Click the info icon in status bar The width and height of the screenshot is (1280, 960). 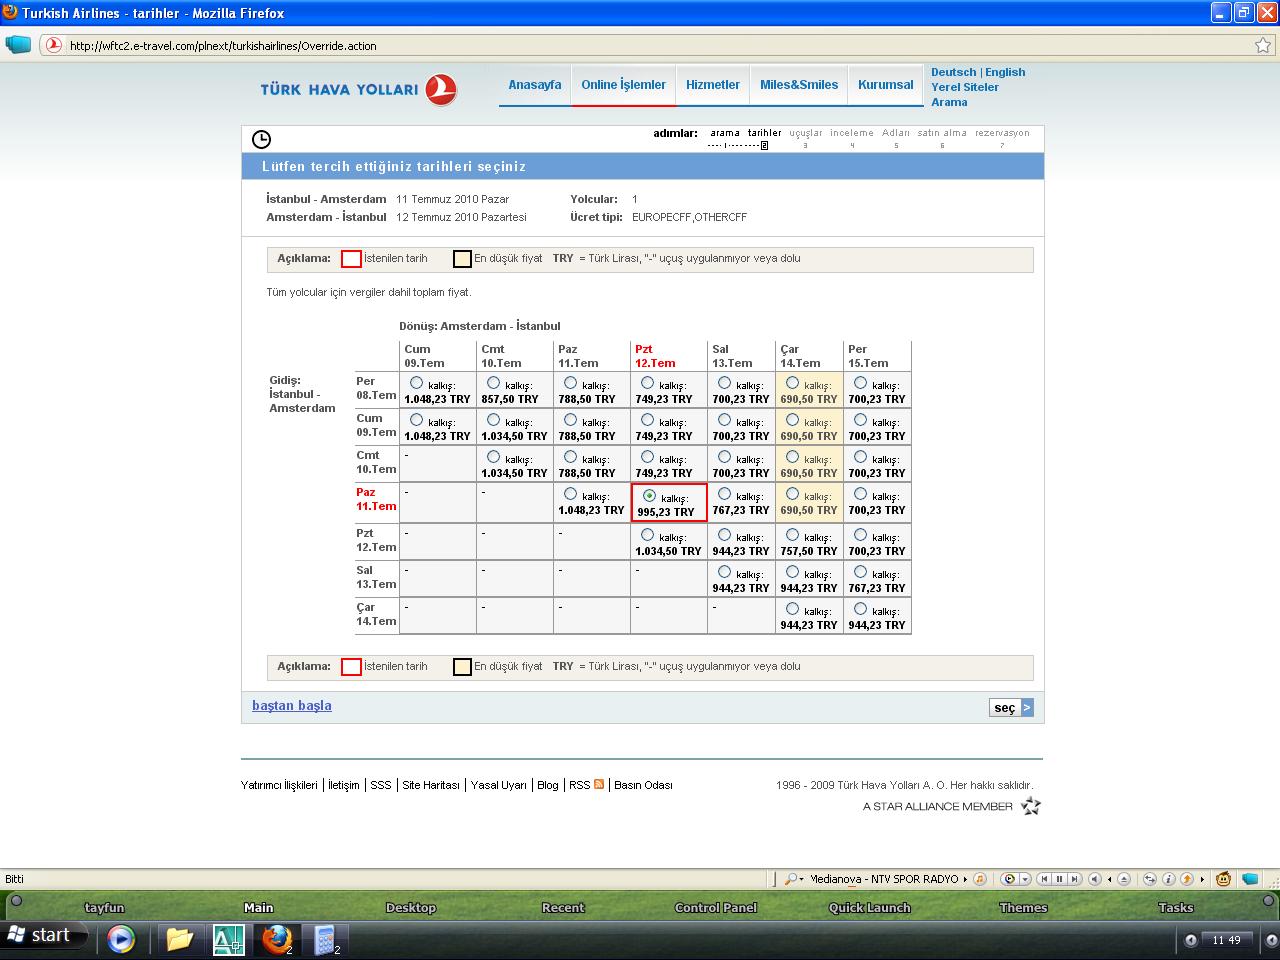(1168, 880)
